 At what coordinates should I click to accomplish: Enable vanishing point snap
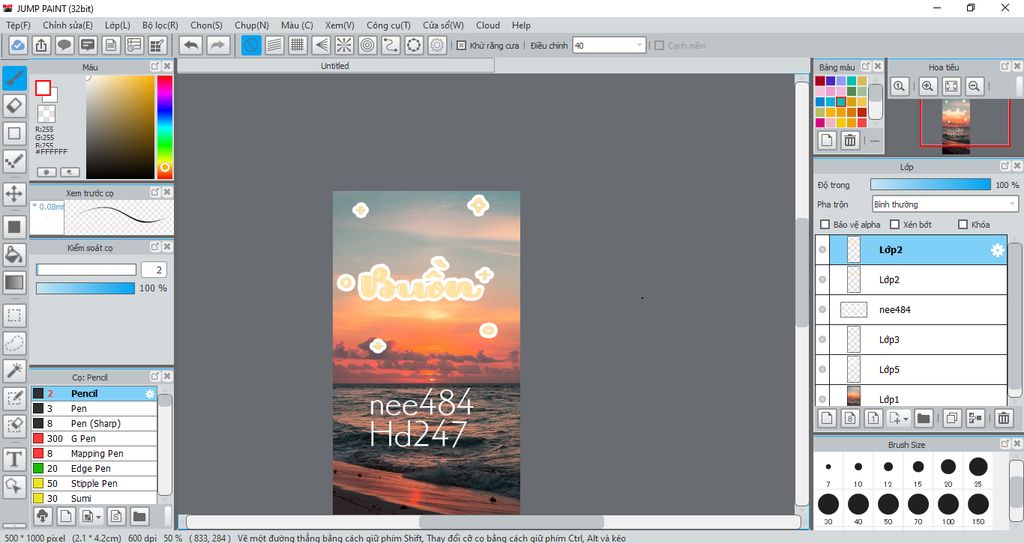(321, 45)
